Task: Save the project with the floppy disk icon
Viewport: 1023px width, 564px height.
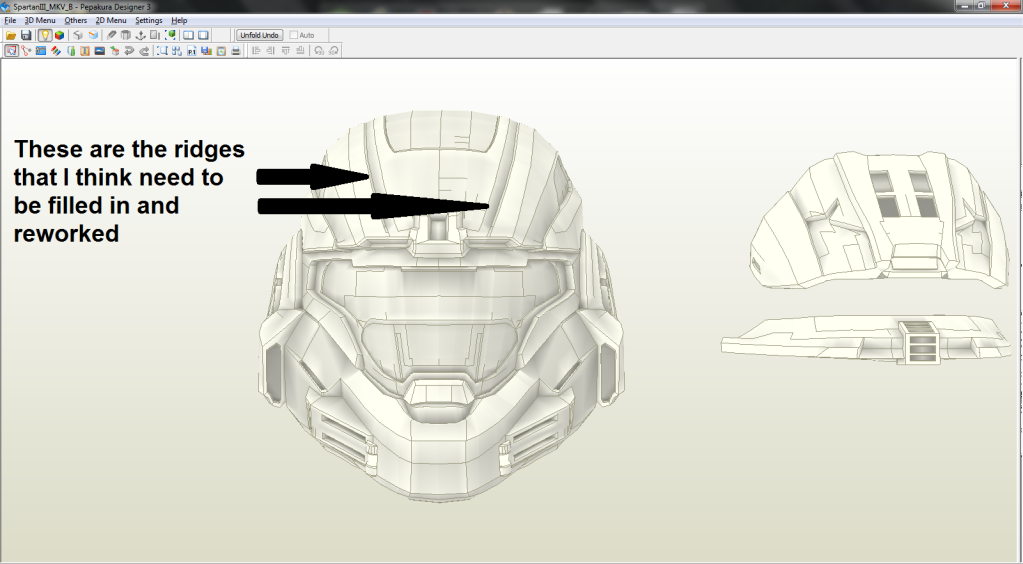Action: (x=26, y=35)
